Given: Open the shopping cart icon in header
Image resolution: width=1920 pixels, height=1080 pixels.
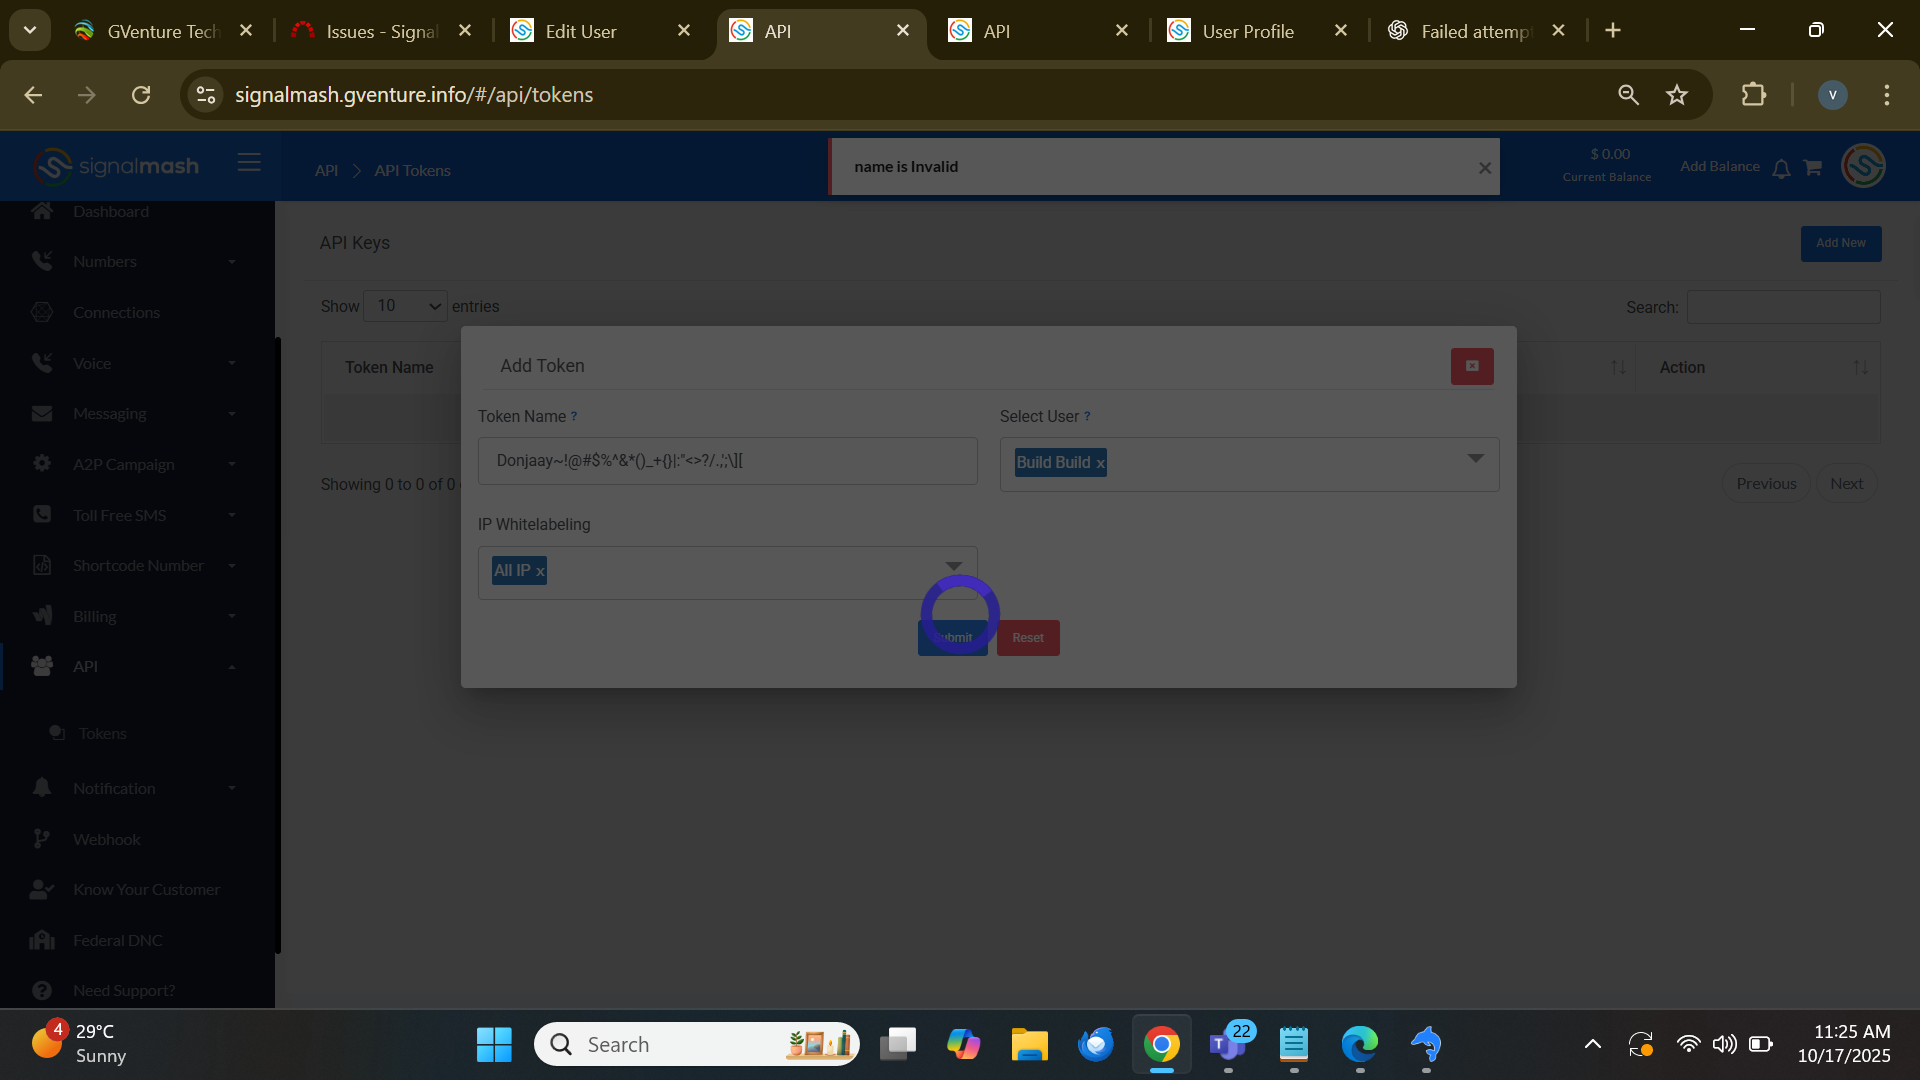Looking at the screenshot, I should pyautogui.click(x=1812, y=168).
